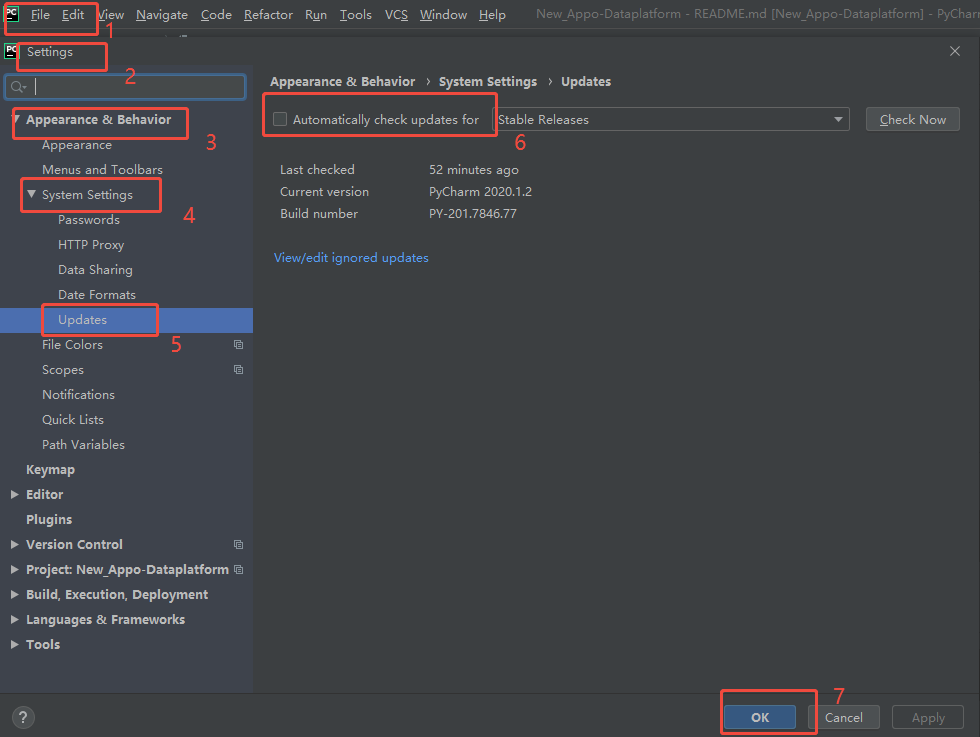
Task: Select Plugins settings
Action: [49, 519]
